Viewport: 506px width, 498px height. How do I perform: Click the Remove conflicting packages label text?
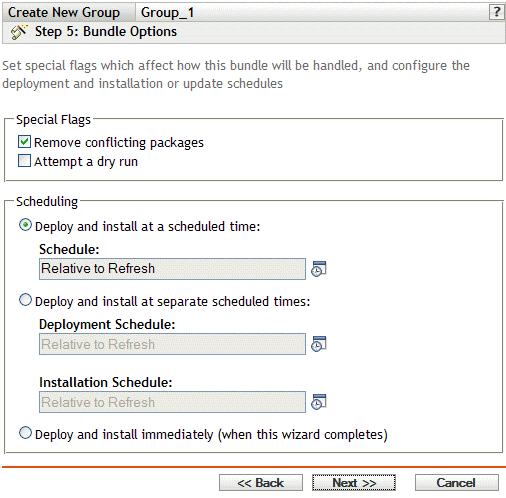tap(119, 143)
